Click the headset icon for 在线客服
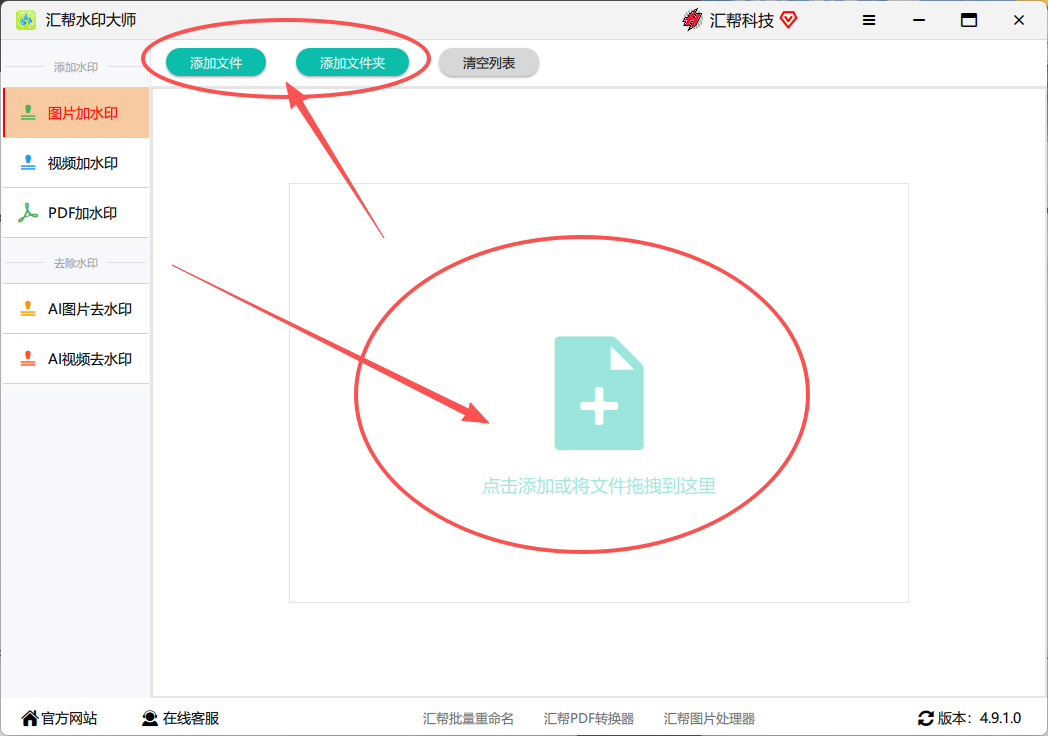This screenshot has height=736, width=1048. 150,718
